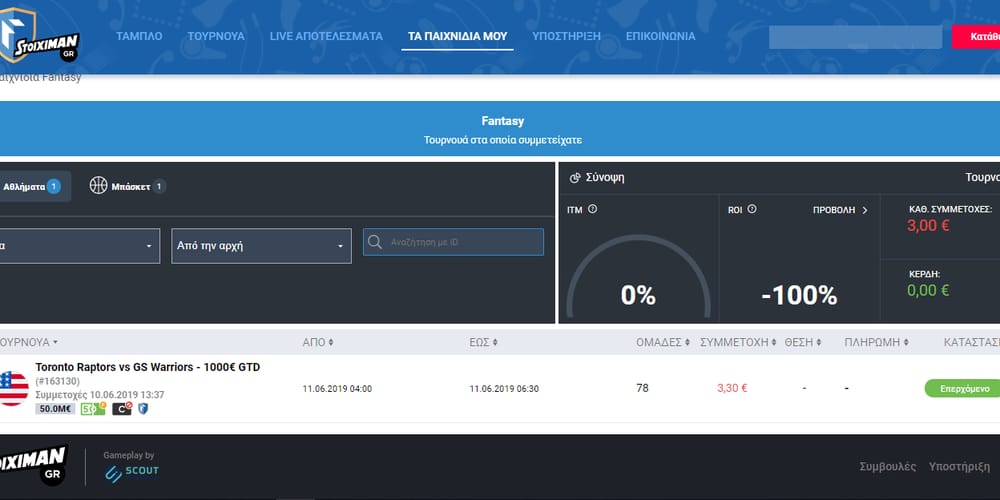Click the -100% ROI value

pyautogui.click(x=799, y=295)
